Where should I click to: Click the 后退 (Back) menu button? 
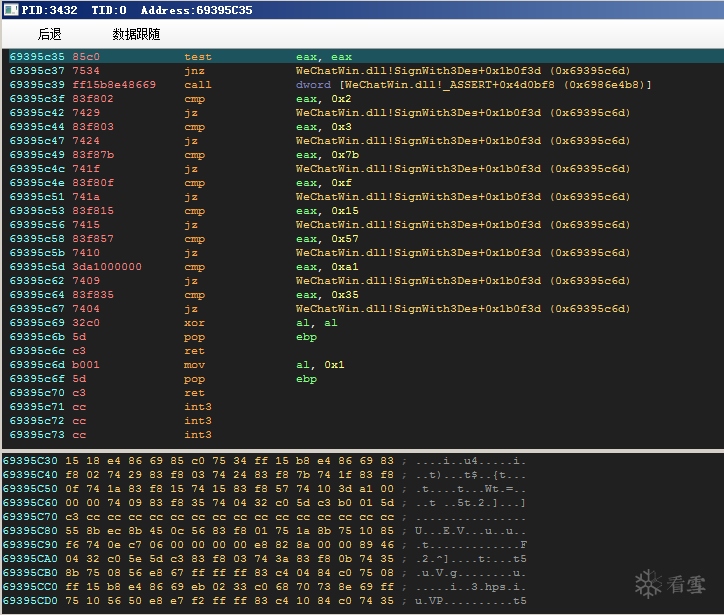point(49,34)
